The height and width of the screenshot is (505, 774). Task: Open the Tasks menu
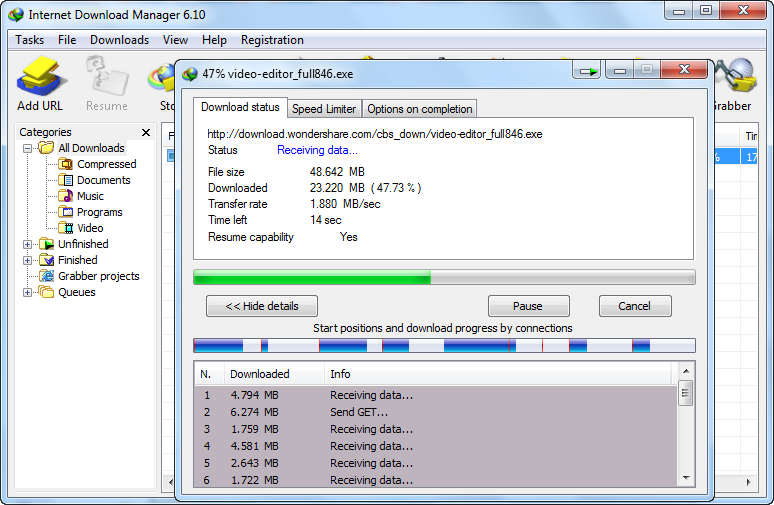[x=30, y=40]
